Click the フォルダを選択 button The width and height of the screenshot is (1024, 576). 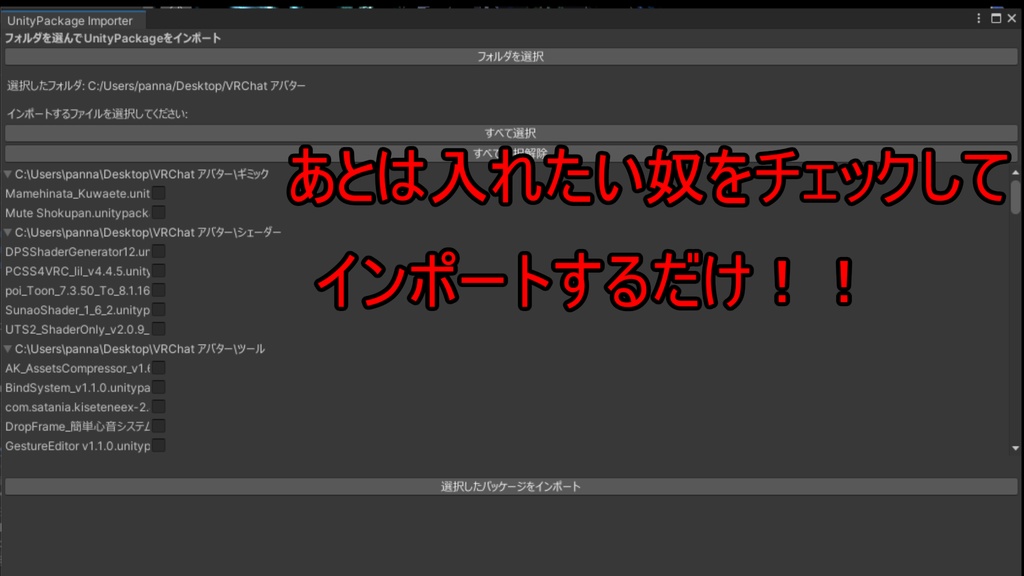click(x=512, y=57)
